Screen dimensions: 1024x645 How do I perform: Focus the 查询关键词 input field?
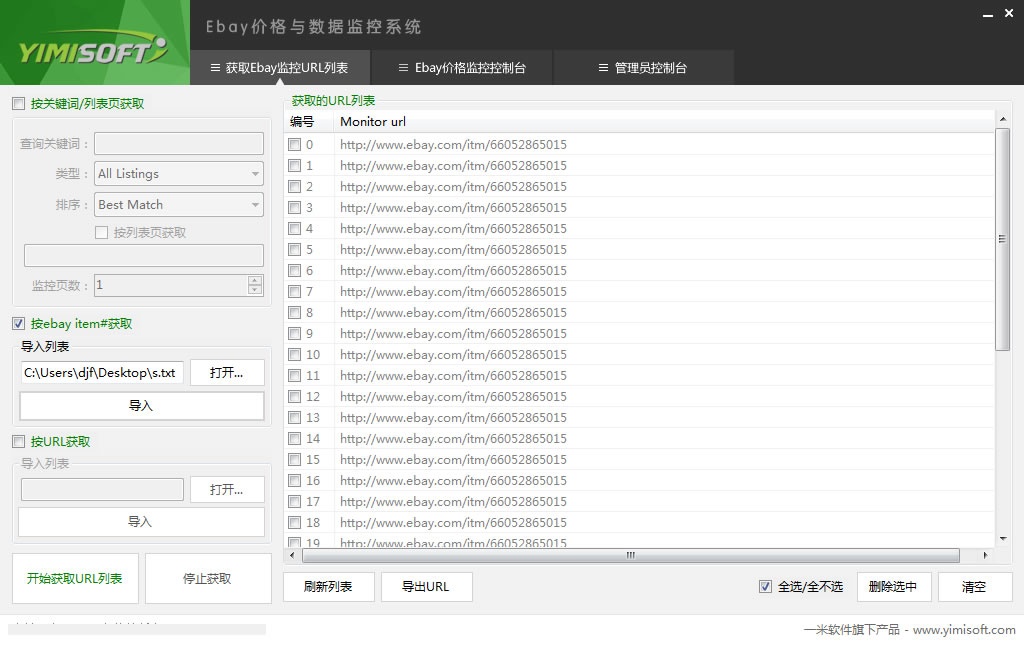pyautogui.click(x=179, y=144)
